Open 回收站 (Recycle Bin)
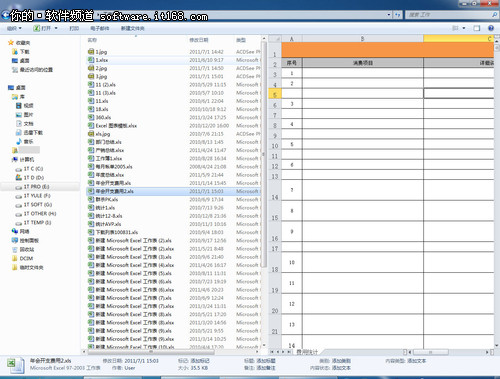This screenshot has width=500, height=379. point(23,249)
